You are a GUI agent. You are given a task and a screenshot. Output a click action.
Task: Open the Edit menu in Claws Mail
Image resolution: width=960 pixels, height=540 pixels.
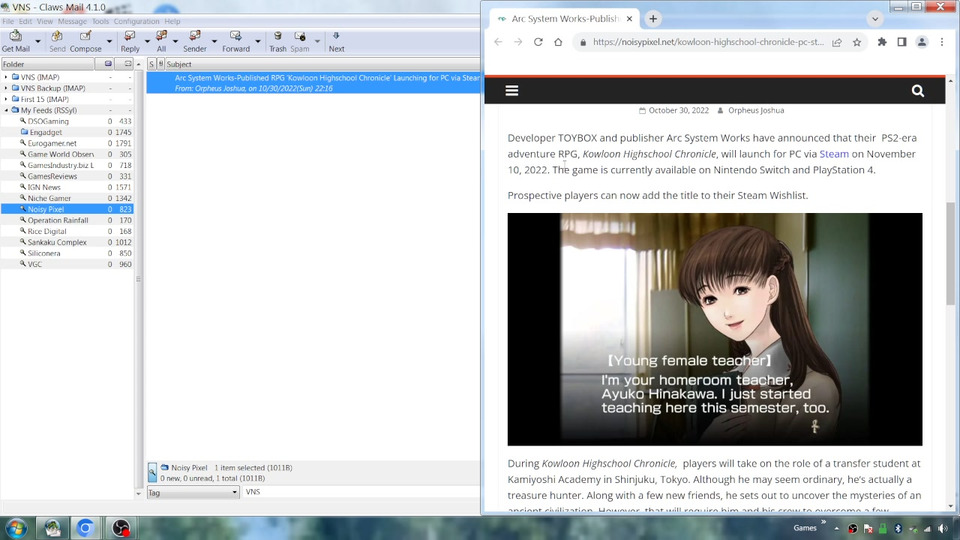[25, 21]
